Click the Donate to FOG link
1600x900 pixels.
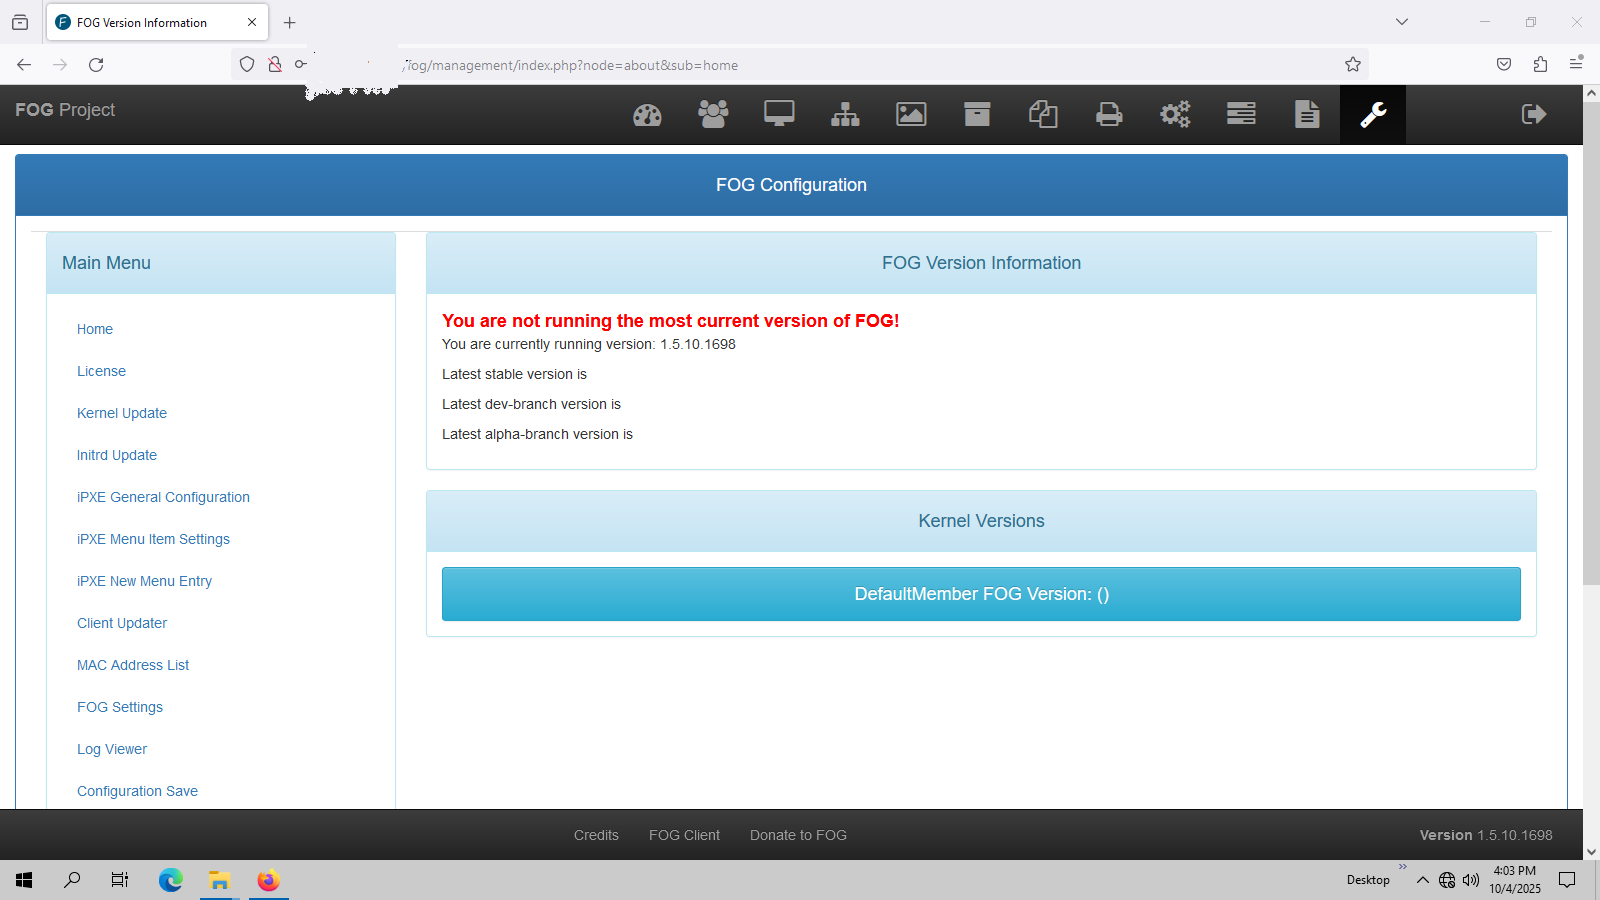pyautogui.click(x=798, y=835)
